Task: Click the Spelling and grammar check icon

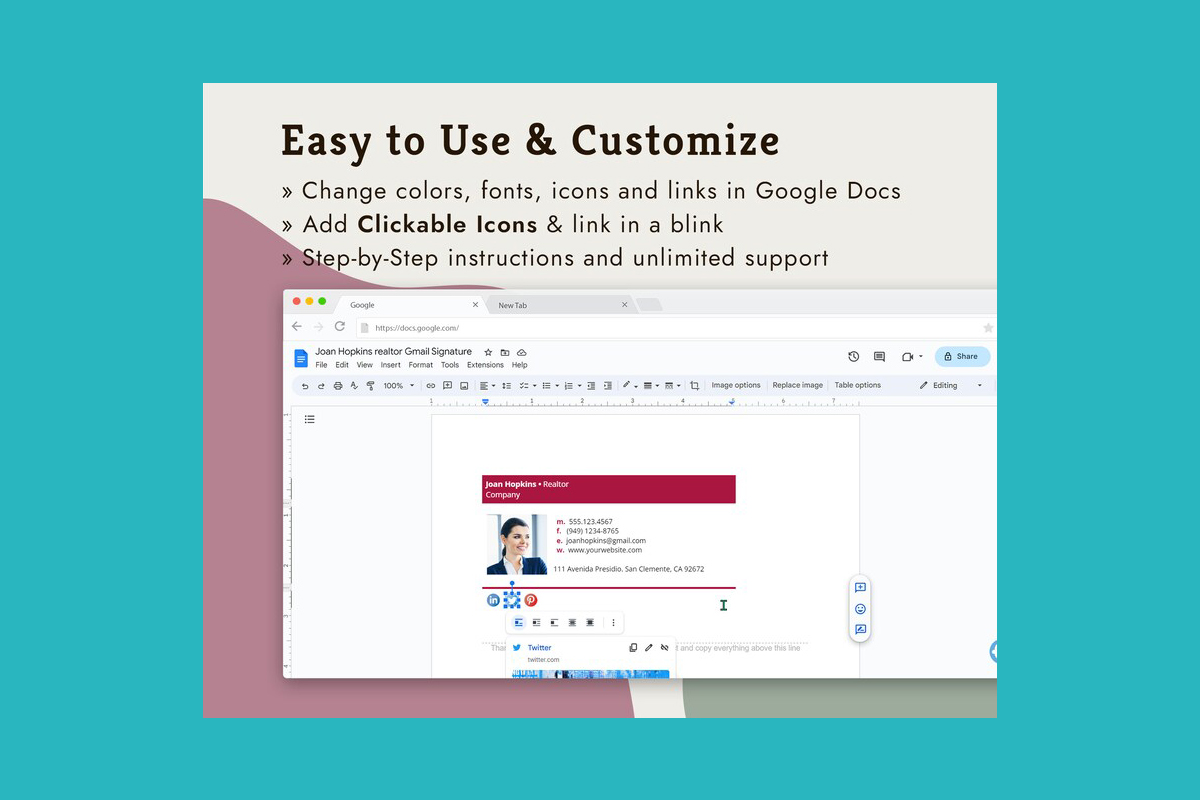Action: (354, 385)
